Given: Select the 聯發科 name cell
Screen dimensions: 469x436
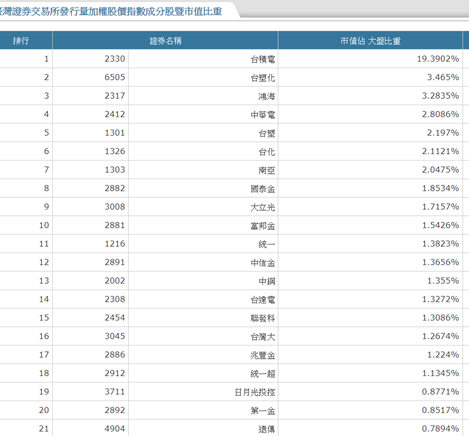Looking at the screenshot, I should (203, 318).
